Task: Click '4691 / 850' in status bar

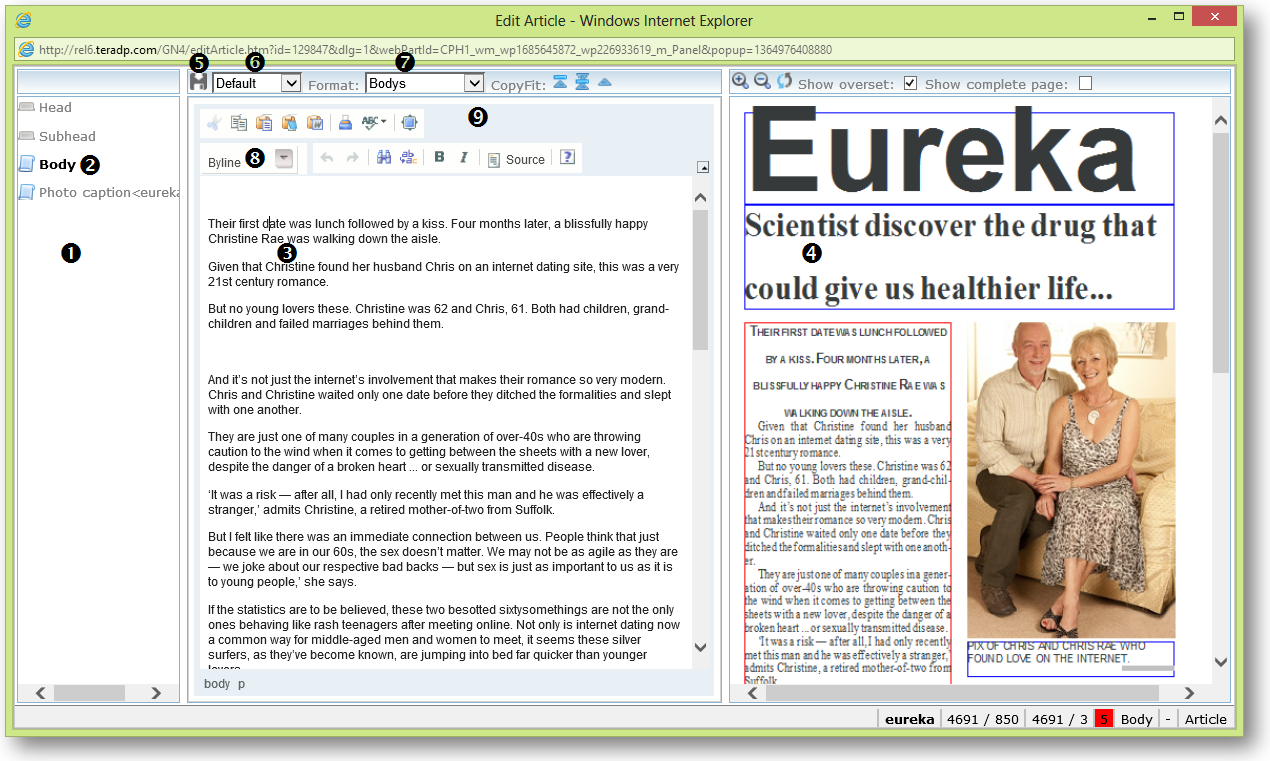Action: coord(982,719)
